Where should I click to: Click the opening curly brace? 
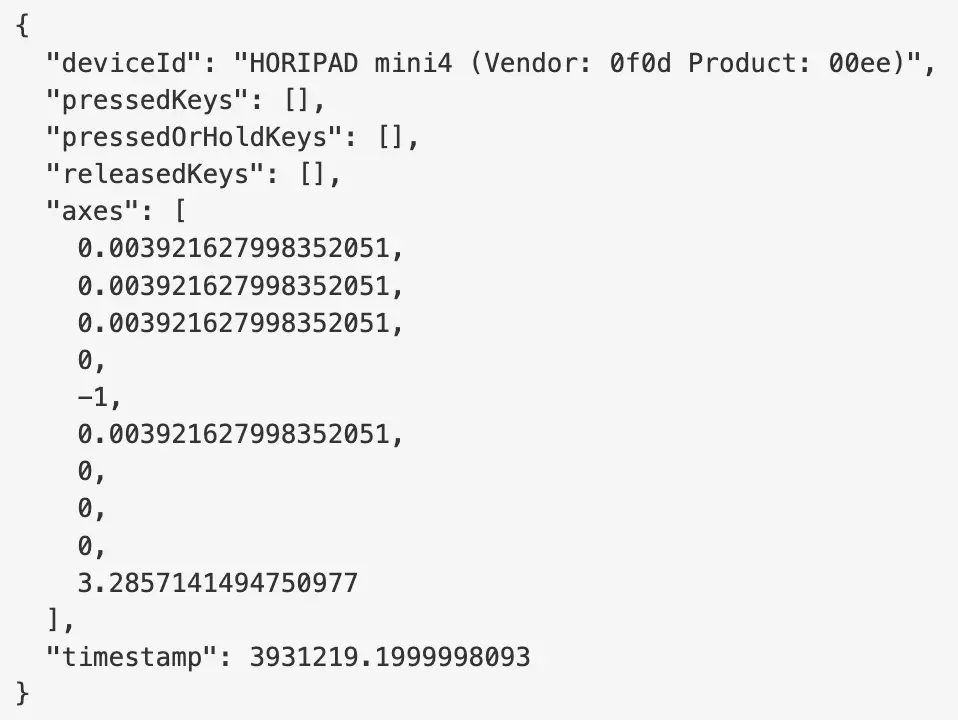(x=23, y=26)
